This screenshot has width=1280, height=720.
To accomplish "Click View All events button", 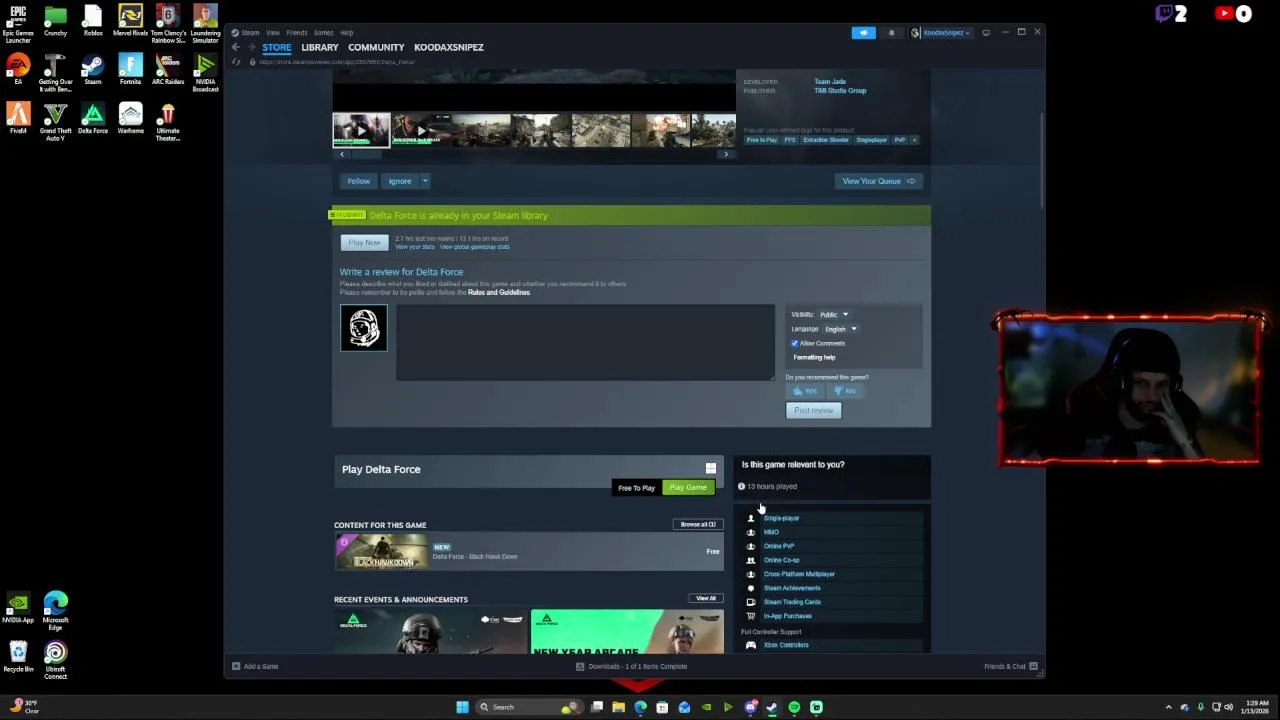I will point(706,598).
